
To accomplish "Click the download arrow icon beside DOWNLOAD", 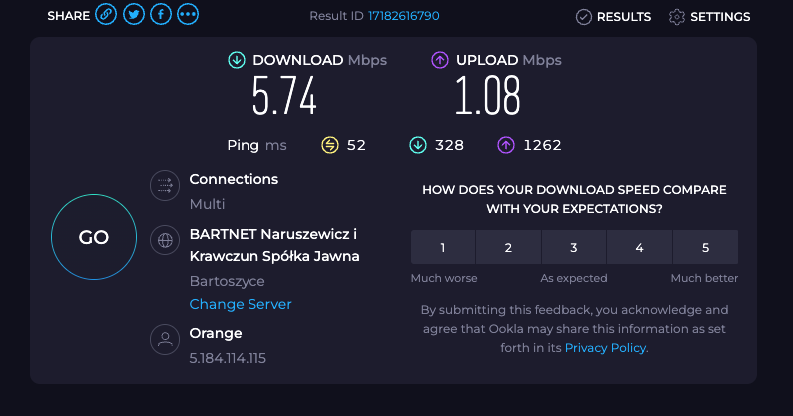I will point(237,60).
